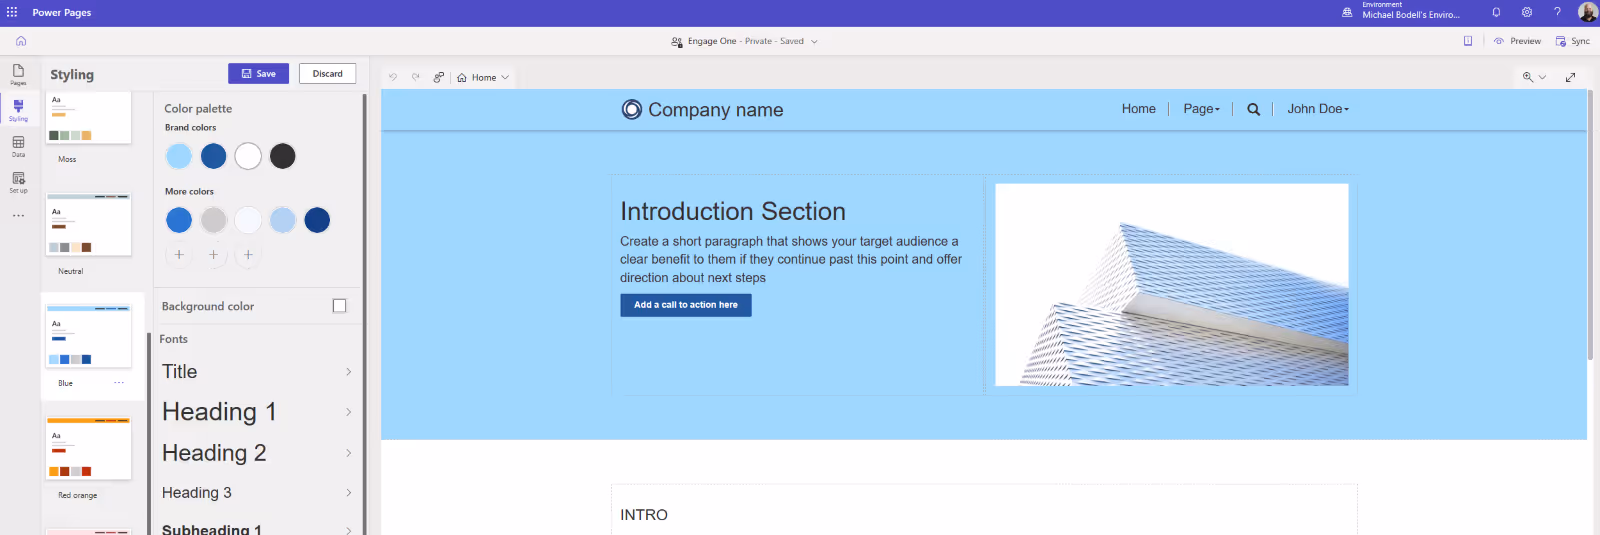This screenshot has width=1600, height=535.
Task: Click 'Add a call to action here' button
Action: pos(686,305)
